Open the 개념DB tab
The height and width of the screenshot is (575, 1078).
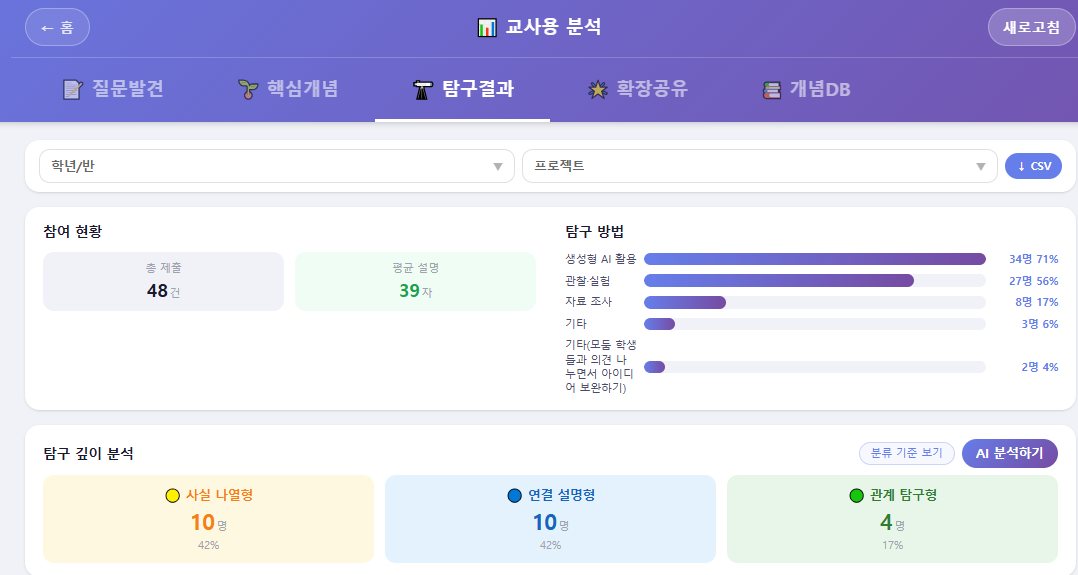click(806, 89)
